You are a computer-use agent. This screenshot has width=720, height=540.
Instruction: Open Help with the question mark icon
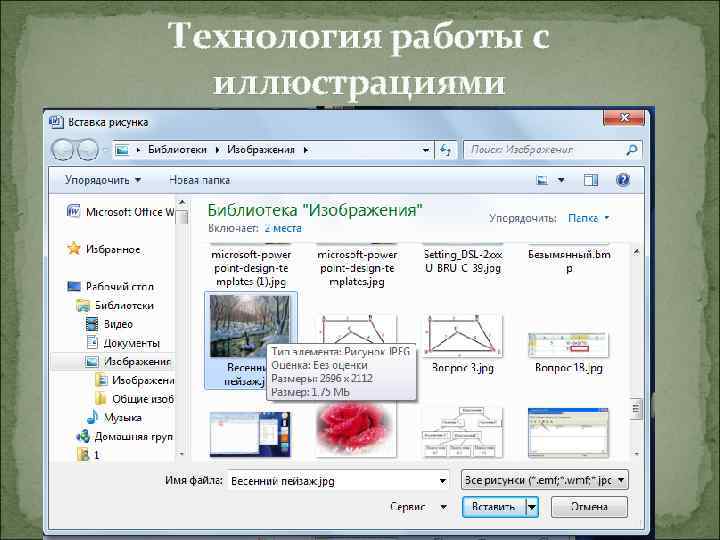point(622,180)
